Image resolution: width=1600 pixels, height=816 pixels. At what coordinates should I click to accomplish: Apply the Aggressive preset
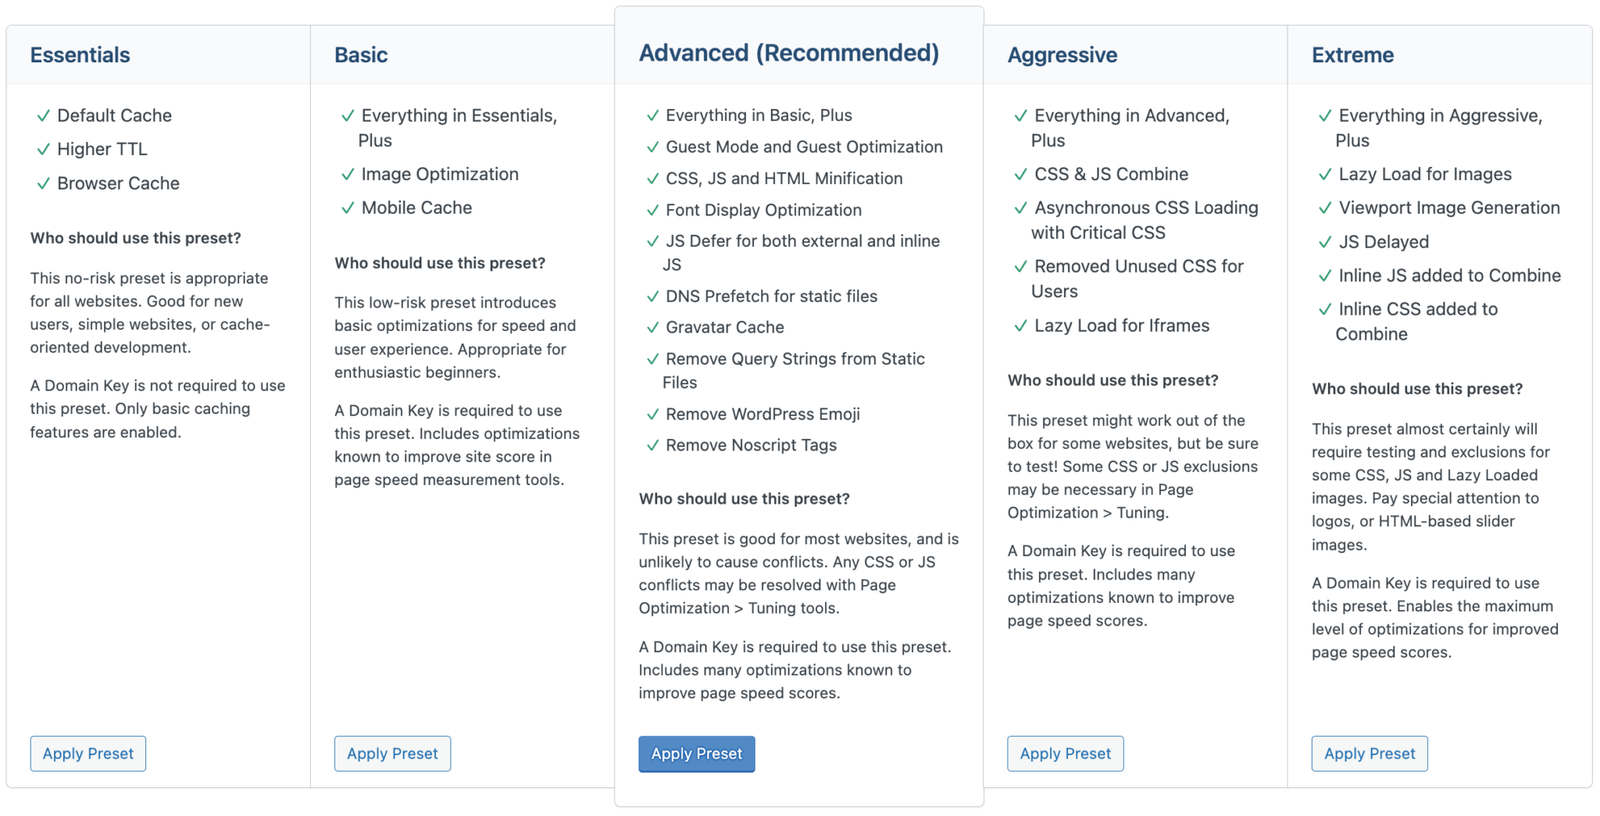[1065, 754]
